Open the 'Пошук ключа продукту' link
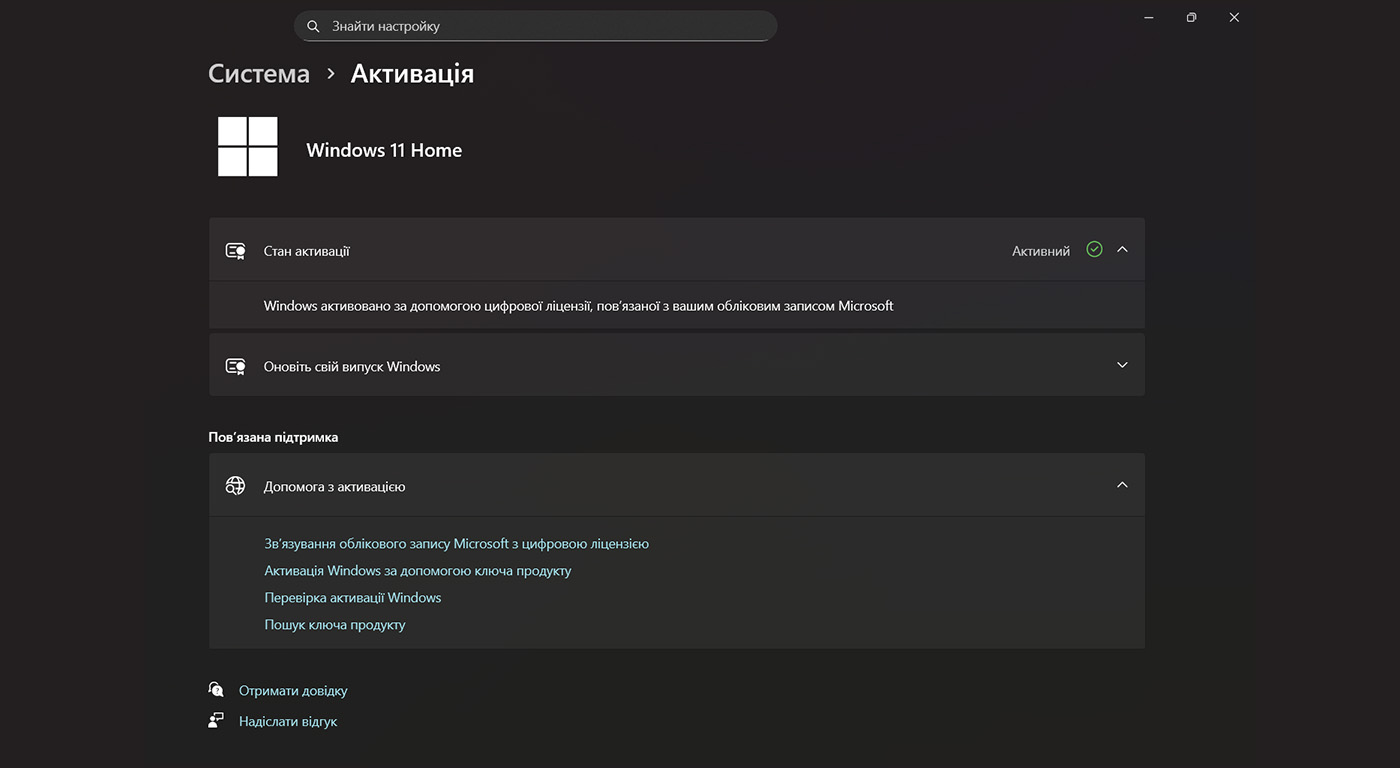The width and height of the screenshot is (1400, 768). pos(335,625)
